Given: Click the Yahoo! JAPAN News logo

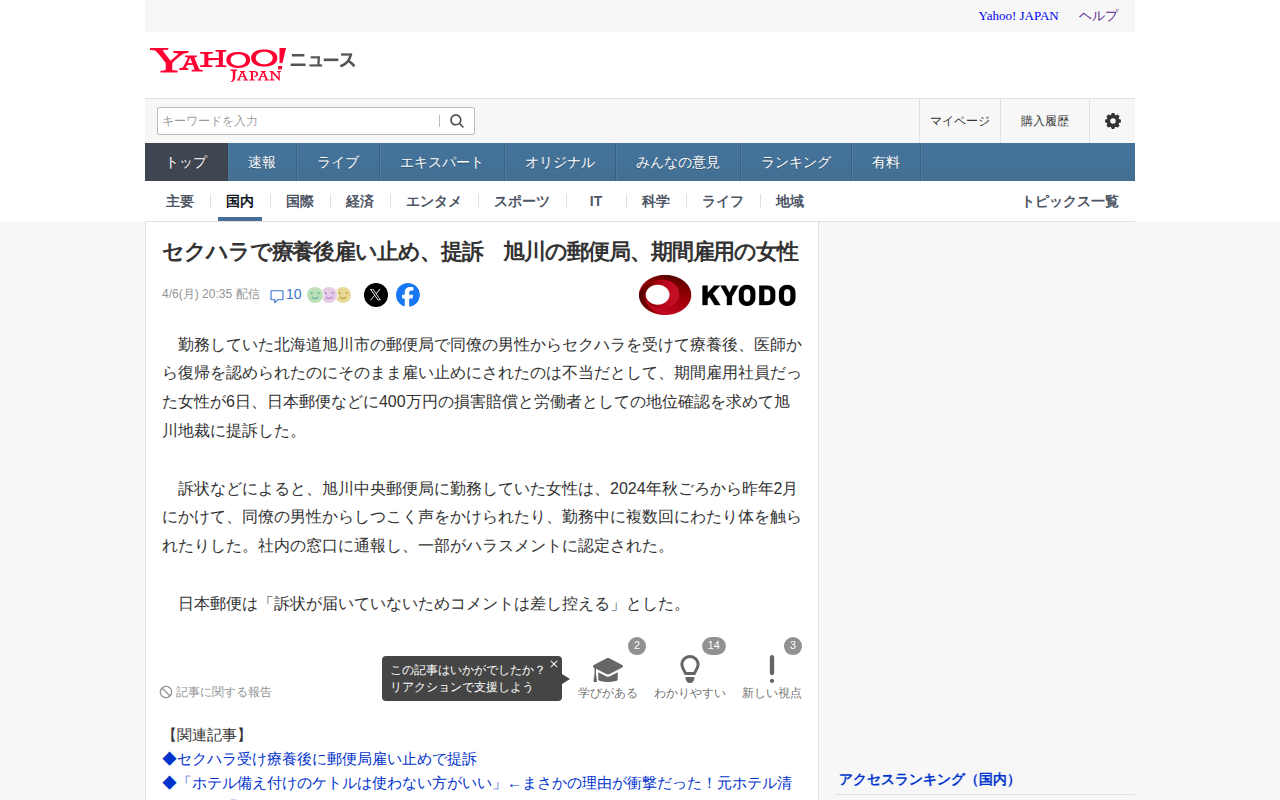Looking at the screenshot, I should click(253, 64).
